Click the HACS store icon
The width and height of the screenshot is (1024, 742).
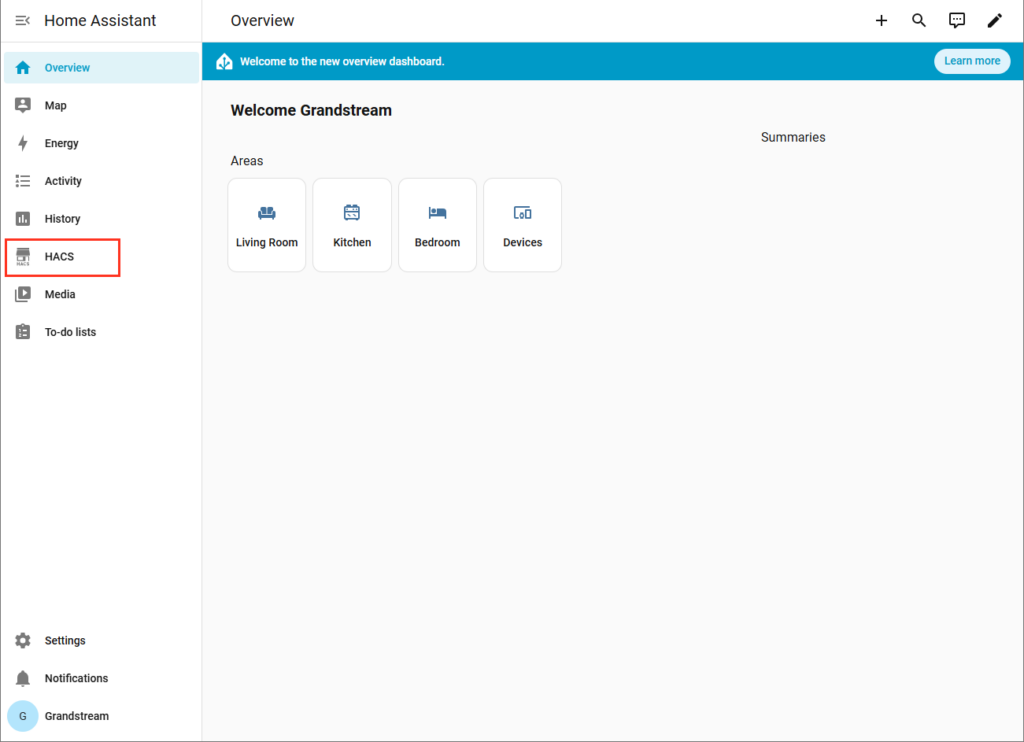pos(23,257)
